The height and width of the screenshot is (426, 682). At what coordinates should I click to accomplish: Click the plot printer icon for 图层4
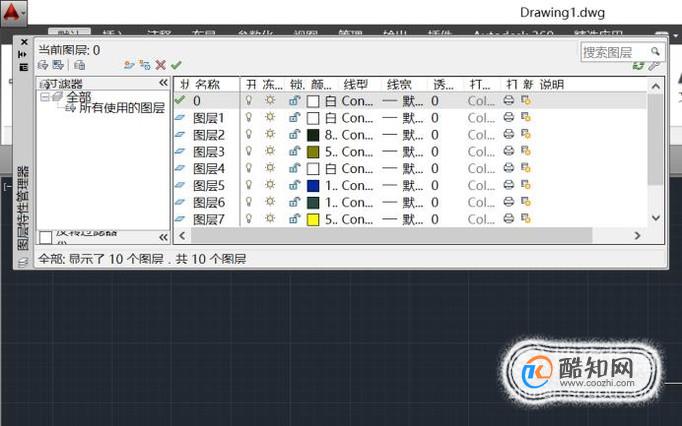508,168
